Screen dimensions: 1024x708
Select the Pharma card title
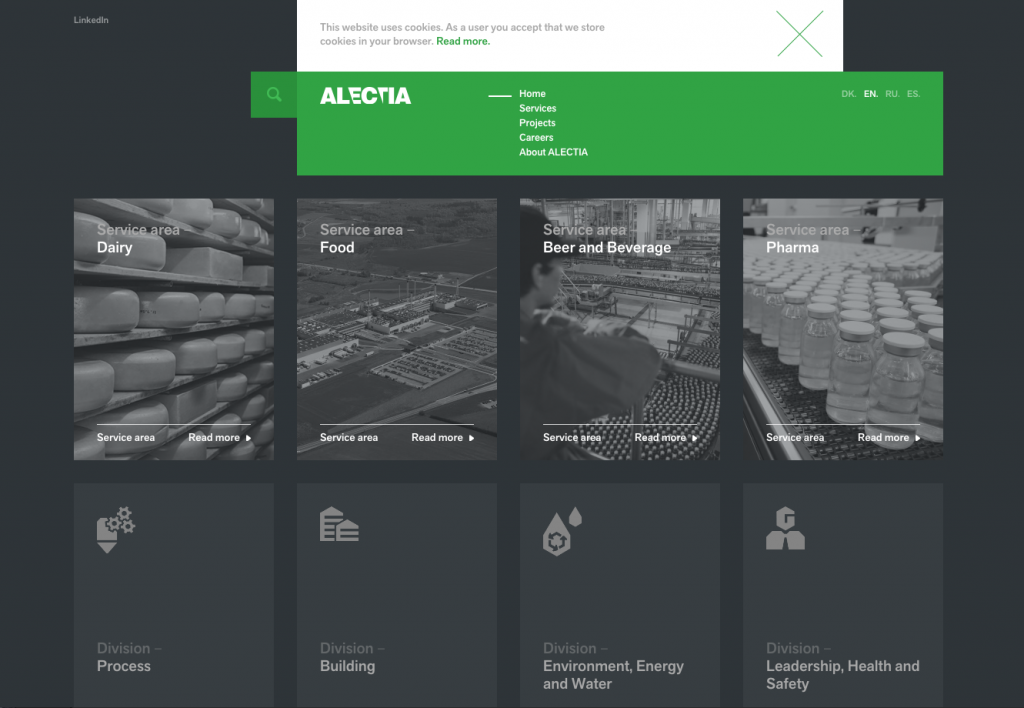tap(792, 248)
